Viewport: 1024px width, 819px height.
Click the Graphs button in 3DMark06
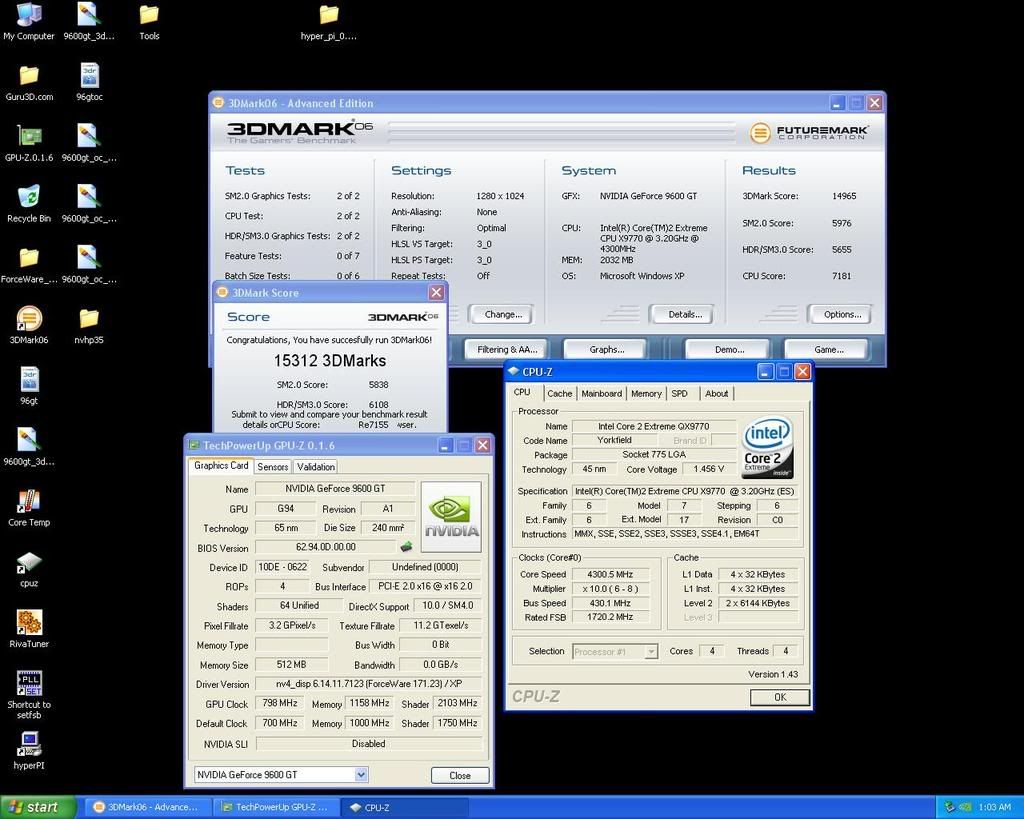point(604,348)
